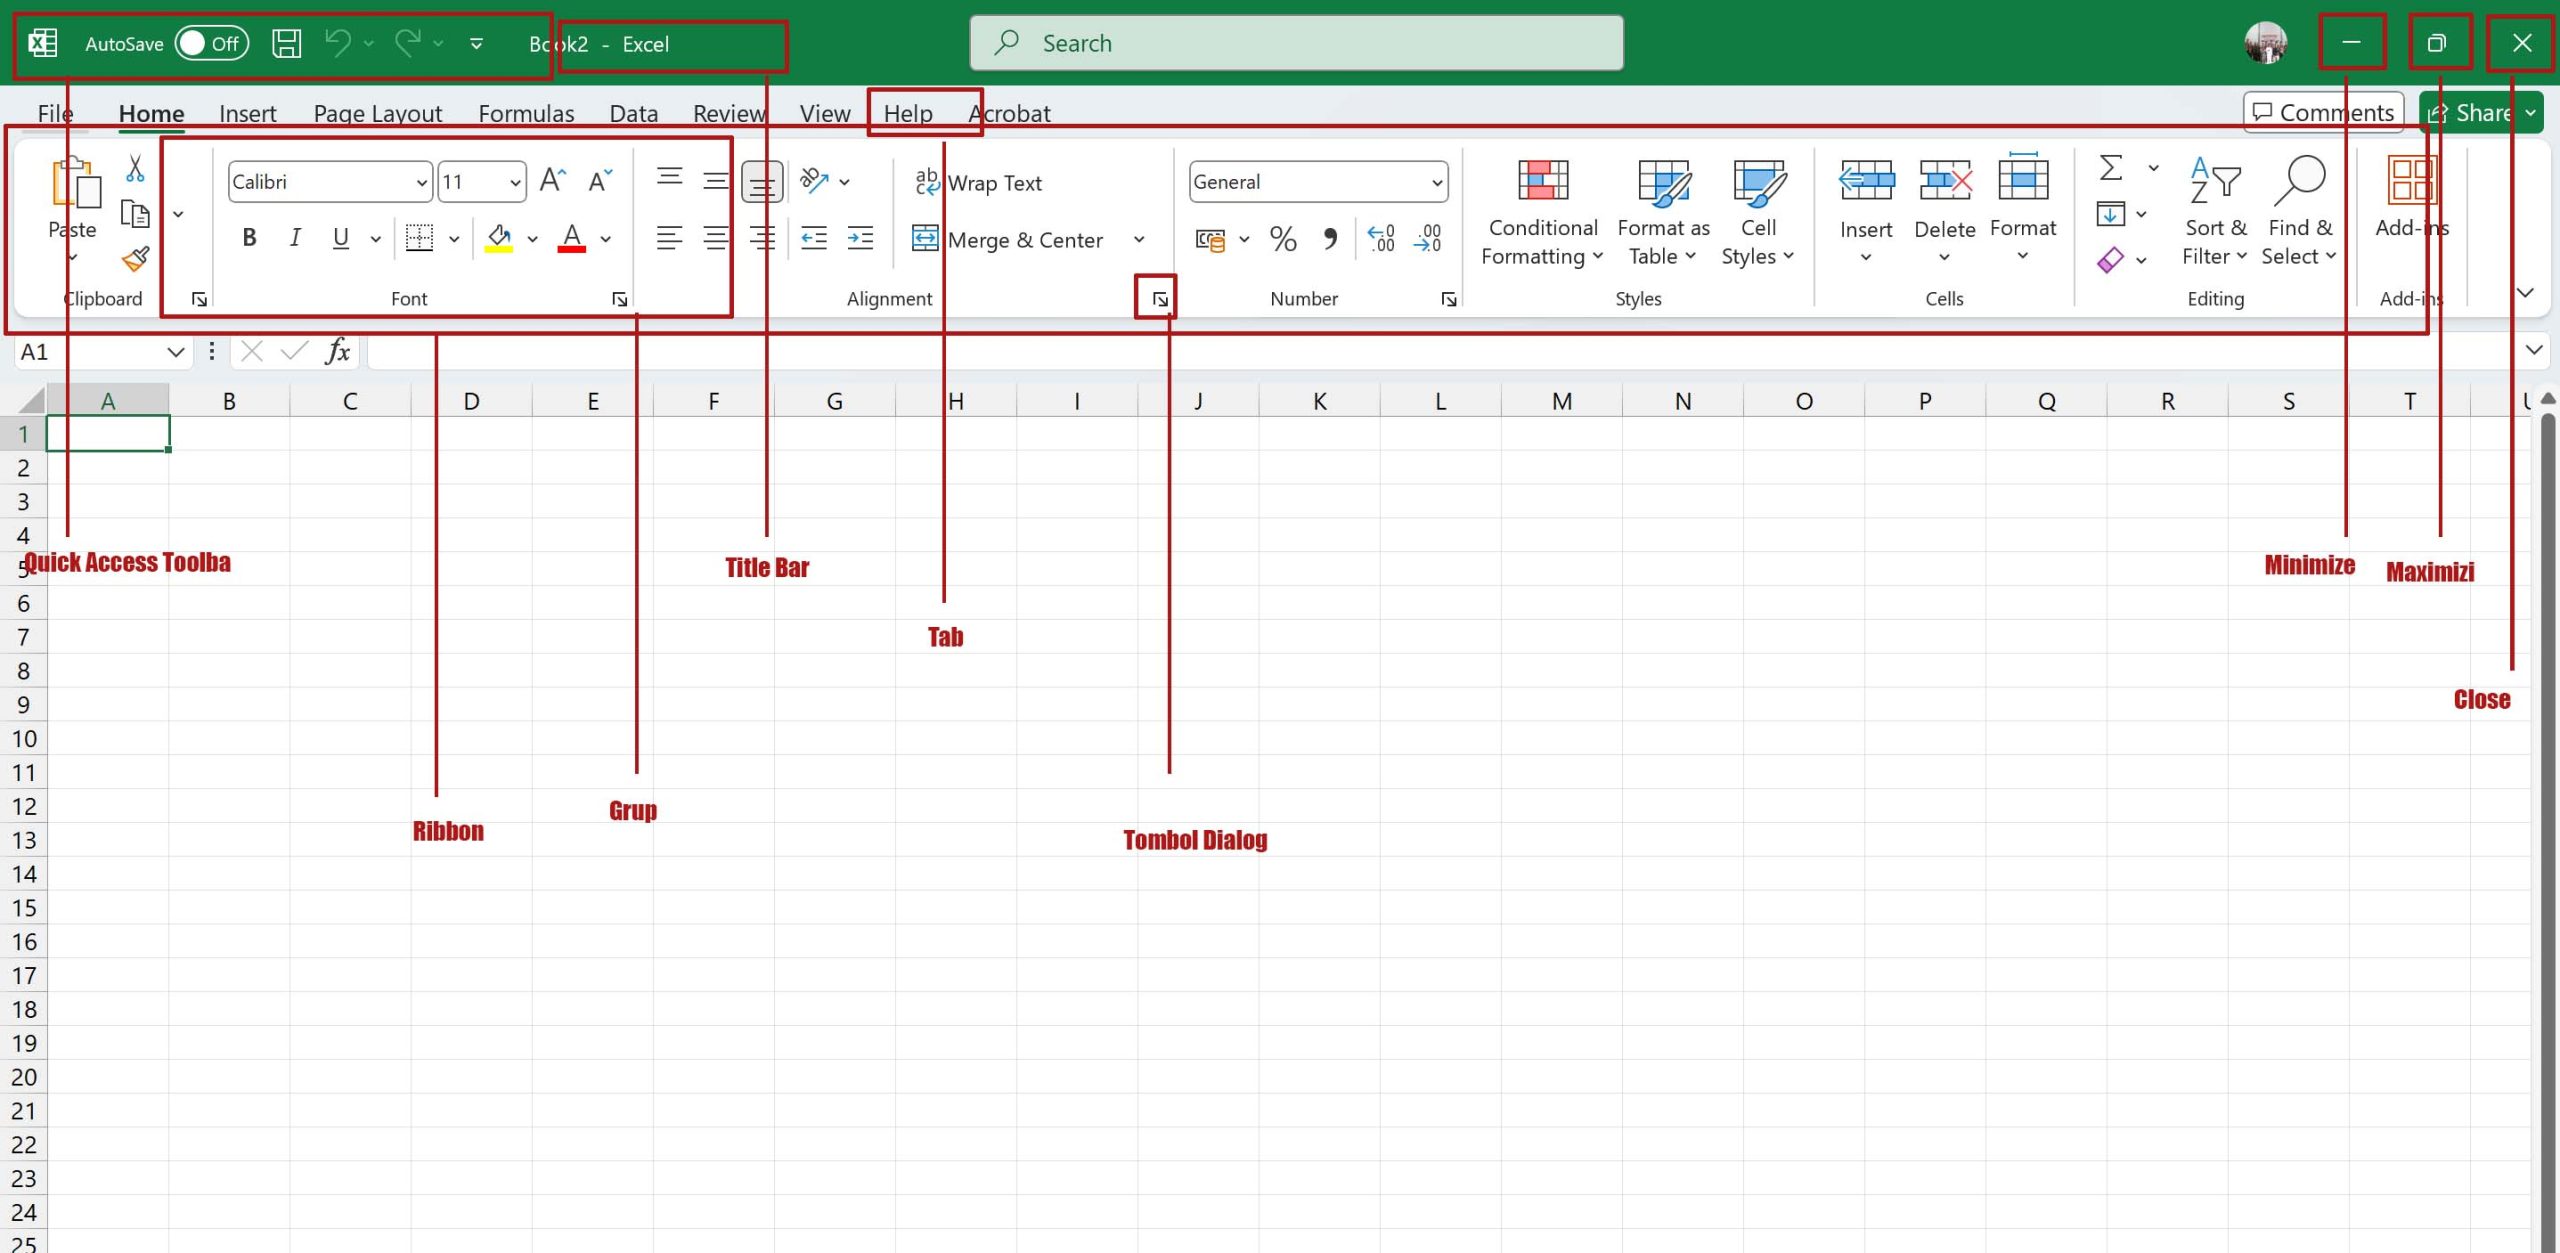Click the Align Left icon
This screenshot has height=1253, width=2560.
(x=669, y=238)
